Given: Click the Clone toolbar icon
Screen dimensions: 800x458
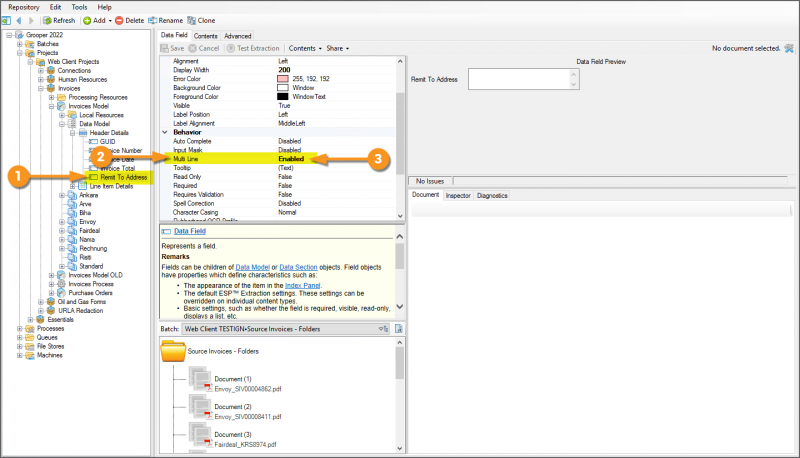Looking at the screenshot, I should (191, 20).
